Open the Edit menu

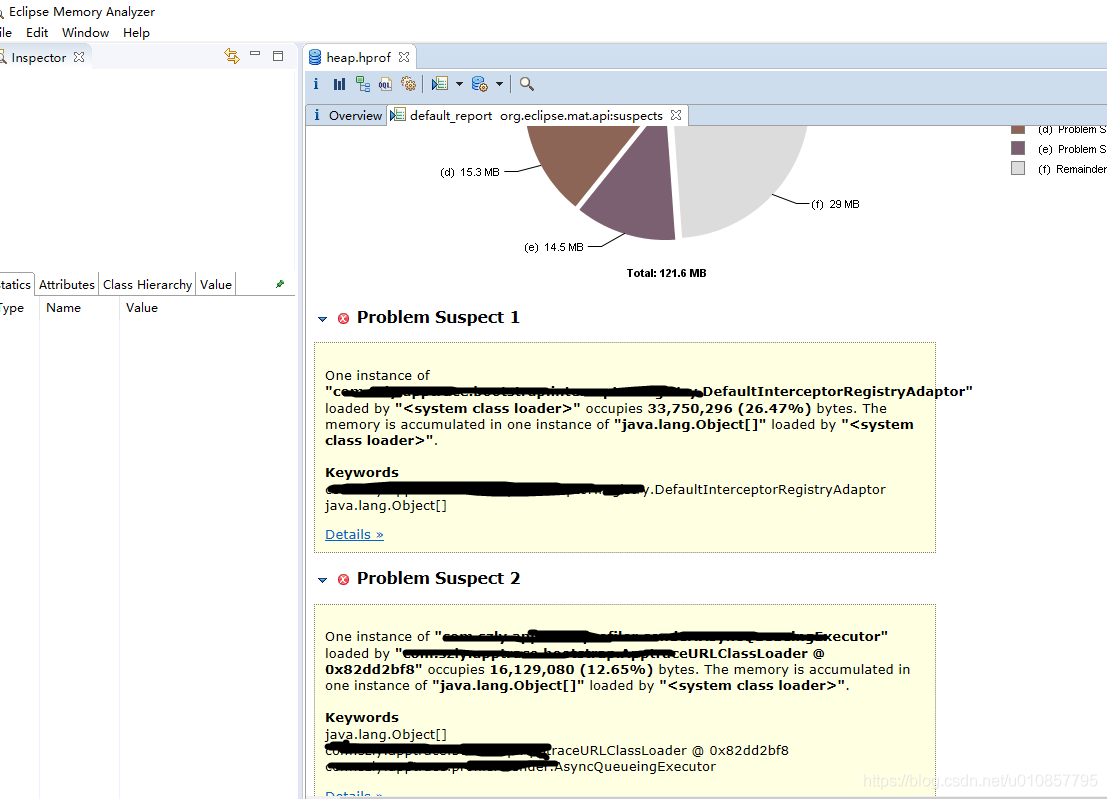(x=37, y=32)
